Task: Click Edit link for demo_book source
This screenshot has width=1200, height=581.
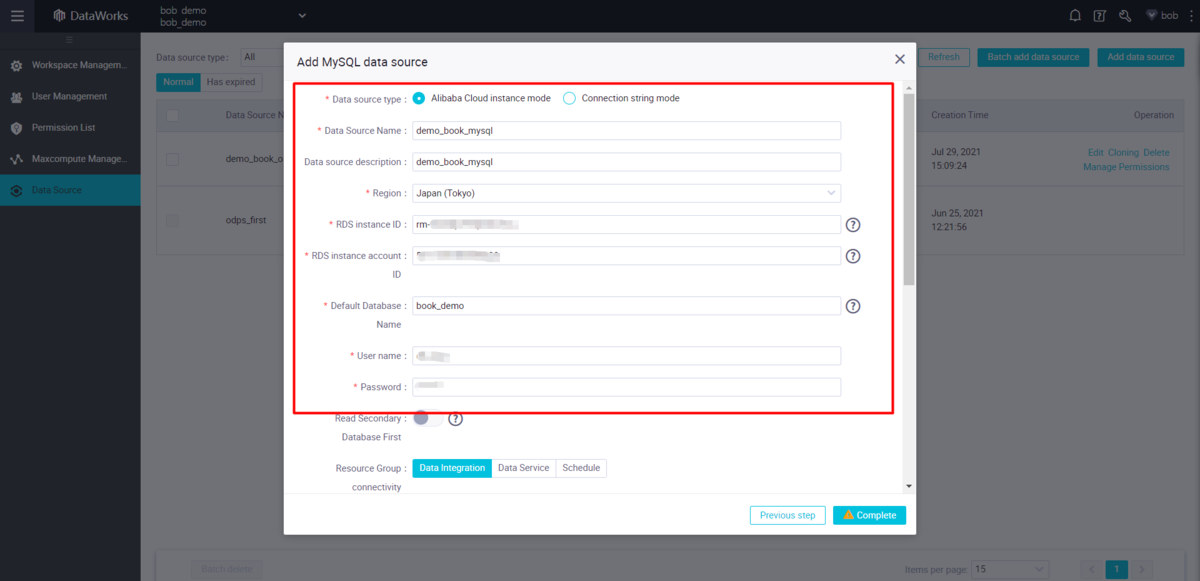Action: pos(1096,152)
